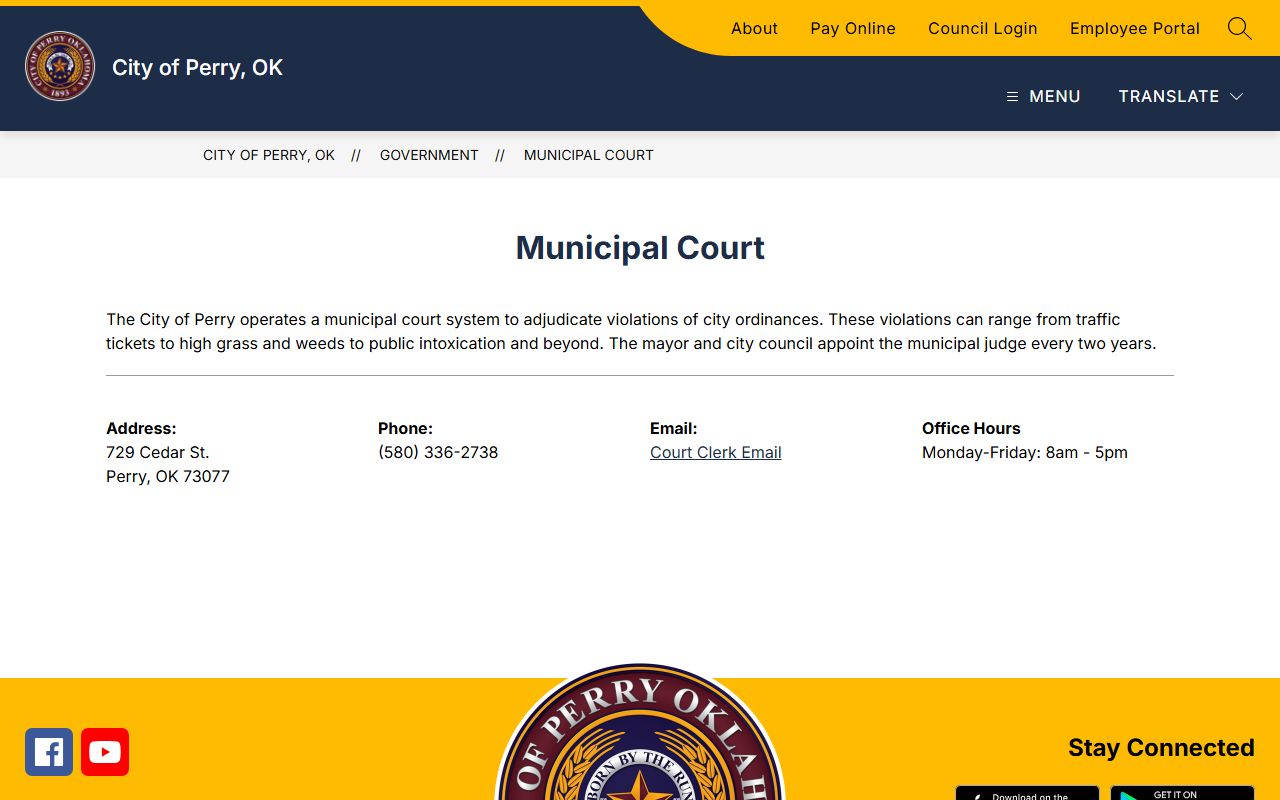Click the address 729 Cedar St.
The width and height of the screenshot is (1280, 800).
(x=158, y=452)
